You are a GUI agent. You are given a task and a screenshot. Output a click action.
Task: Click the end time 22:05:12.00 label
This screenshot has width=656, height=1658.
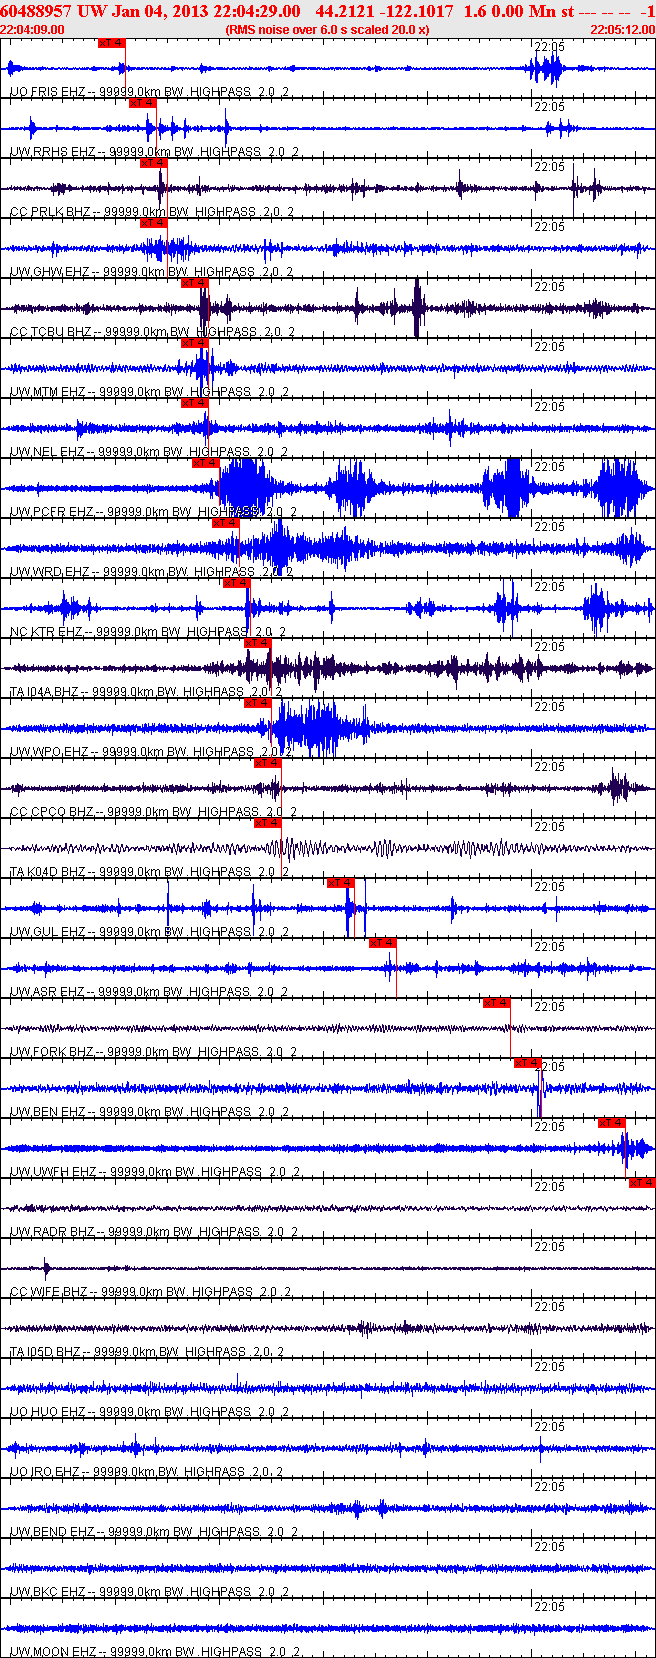coord(622,30)
